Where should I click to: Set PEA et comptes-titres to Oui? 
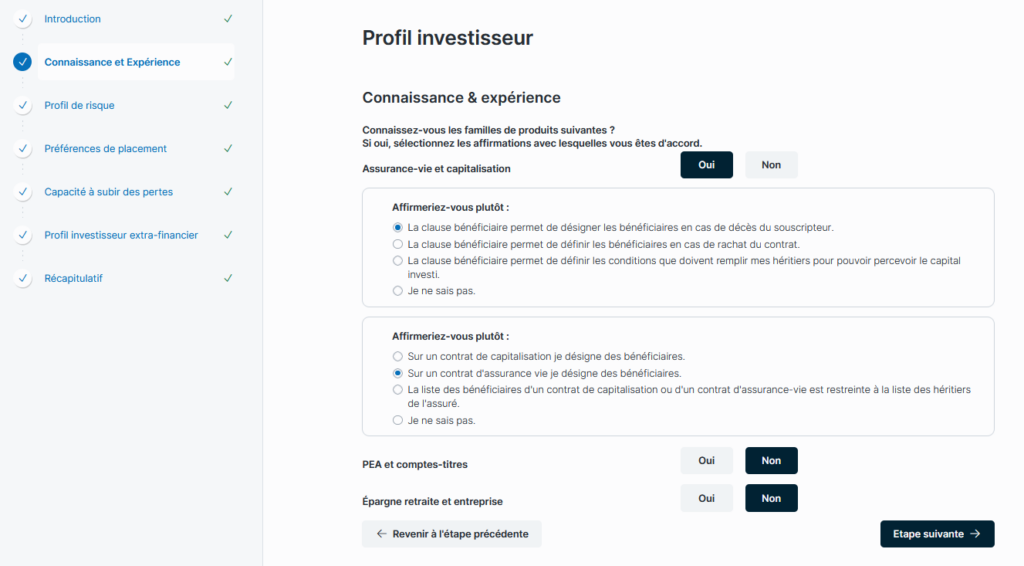(x=707, y=461)
